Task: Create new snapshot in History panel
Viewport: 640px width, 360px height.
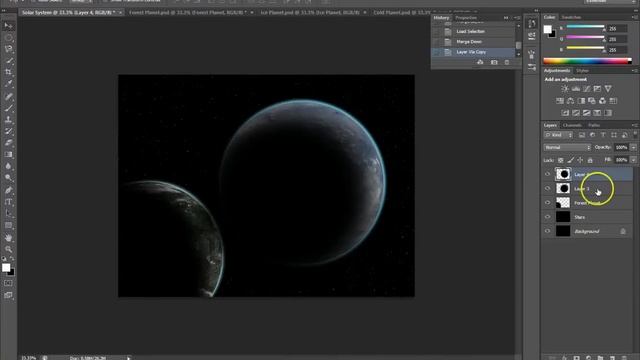Action: pyautogui.click(x=494, y=62)
